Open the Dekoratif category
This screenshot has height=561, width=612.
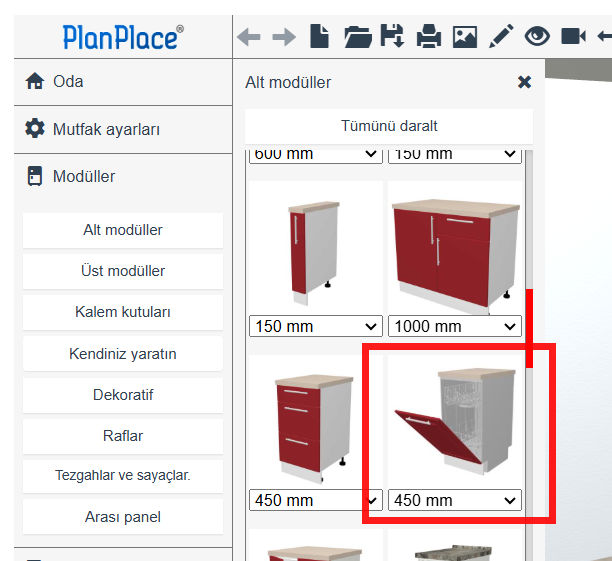coord(123,395)
